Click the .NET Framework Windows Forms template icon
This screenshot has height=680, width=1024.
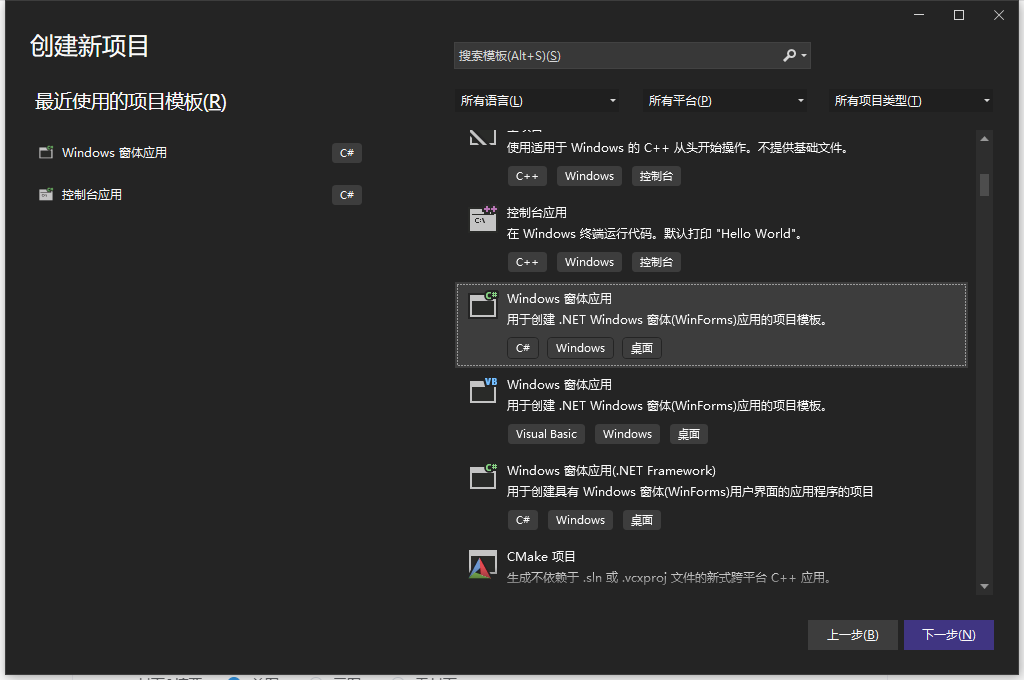click(483, 477)
